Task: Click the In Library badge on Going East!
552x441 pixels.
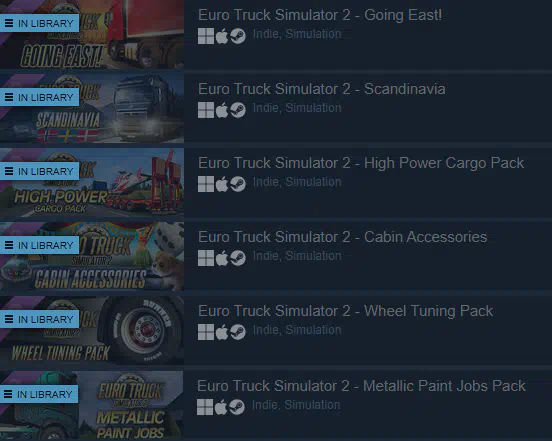Action: click(x=39, y=23)
